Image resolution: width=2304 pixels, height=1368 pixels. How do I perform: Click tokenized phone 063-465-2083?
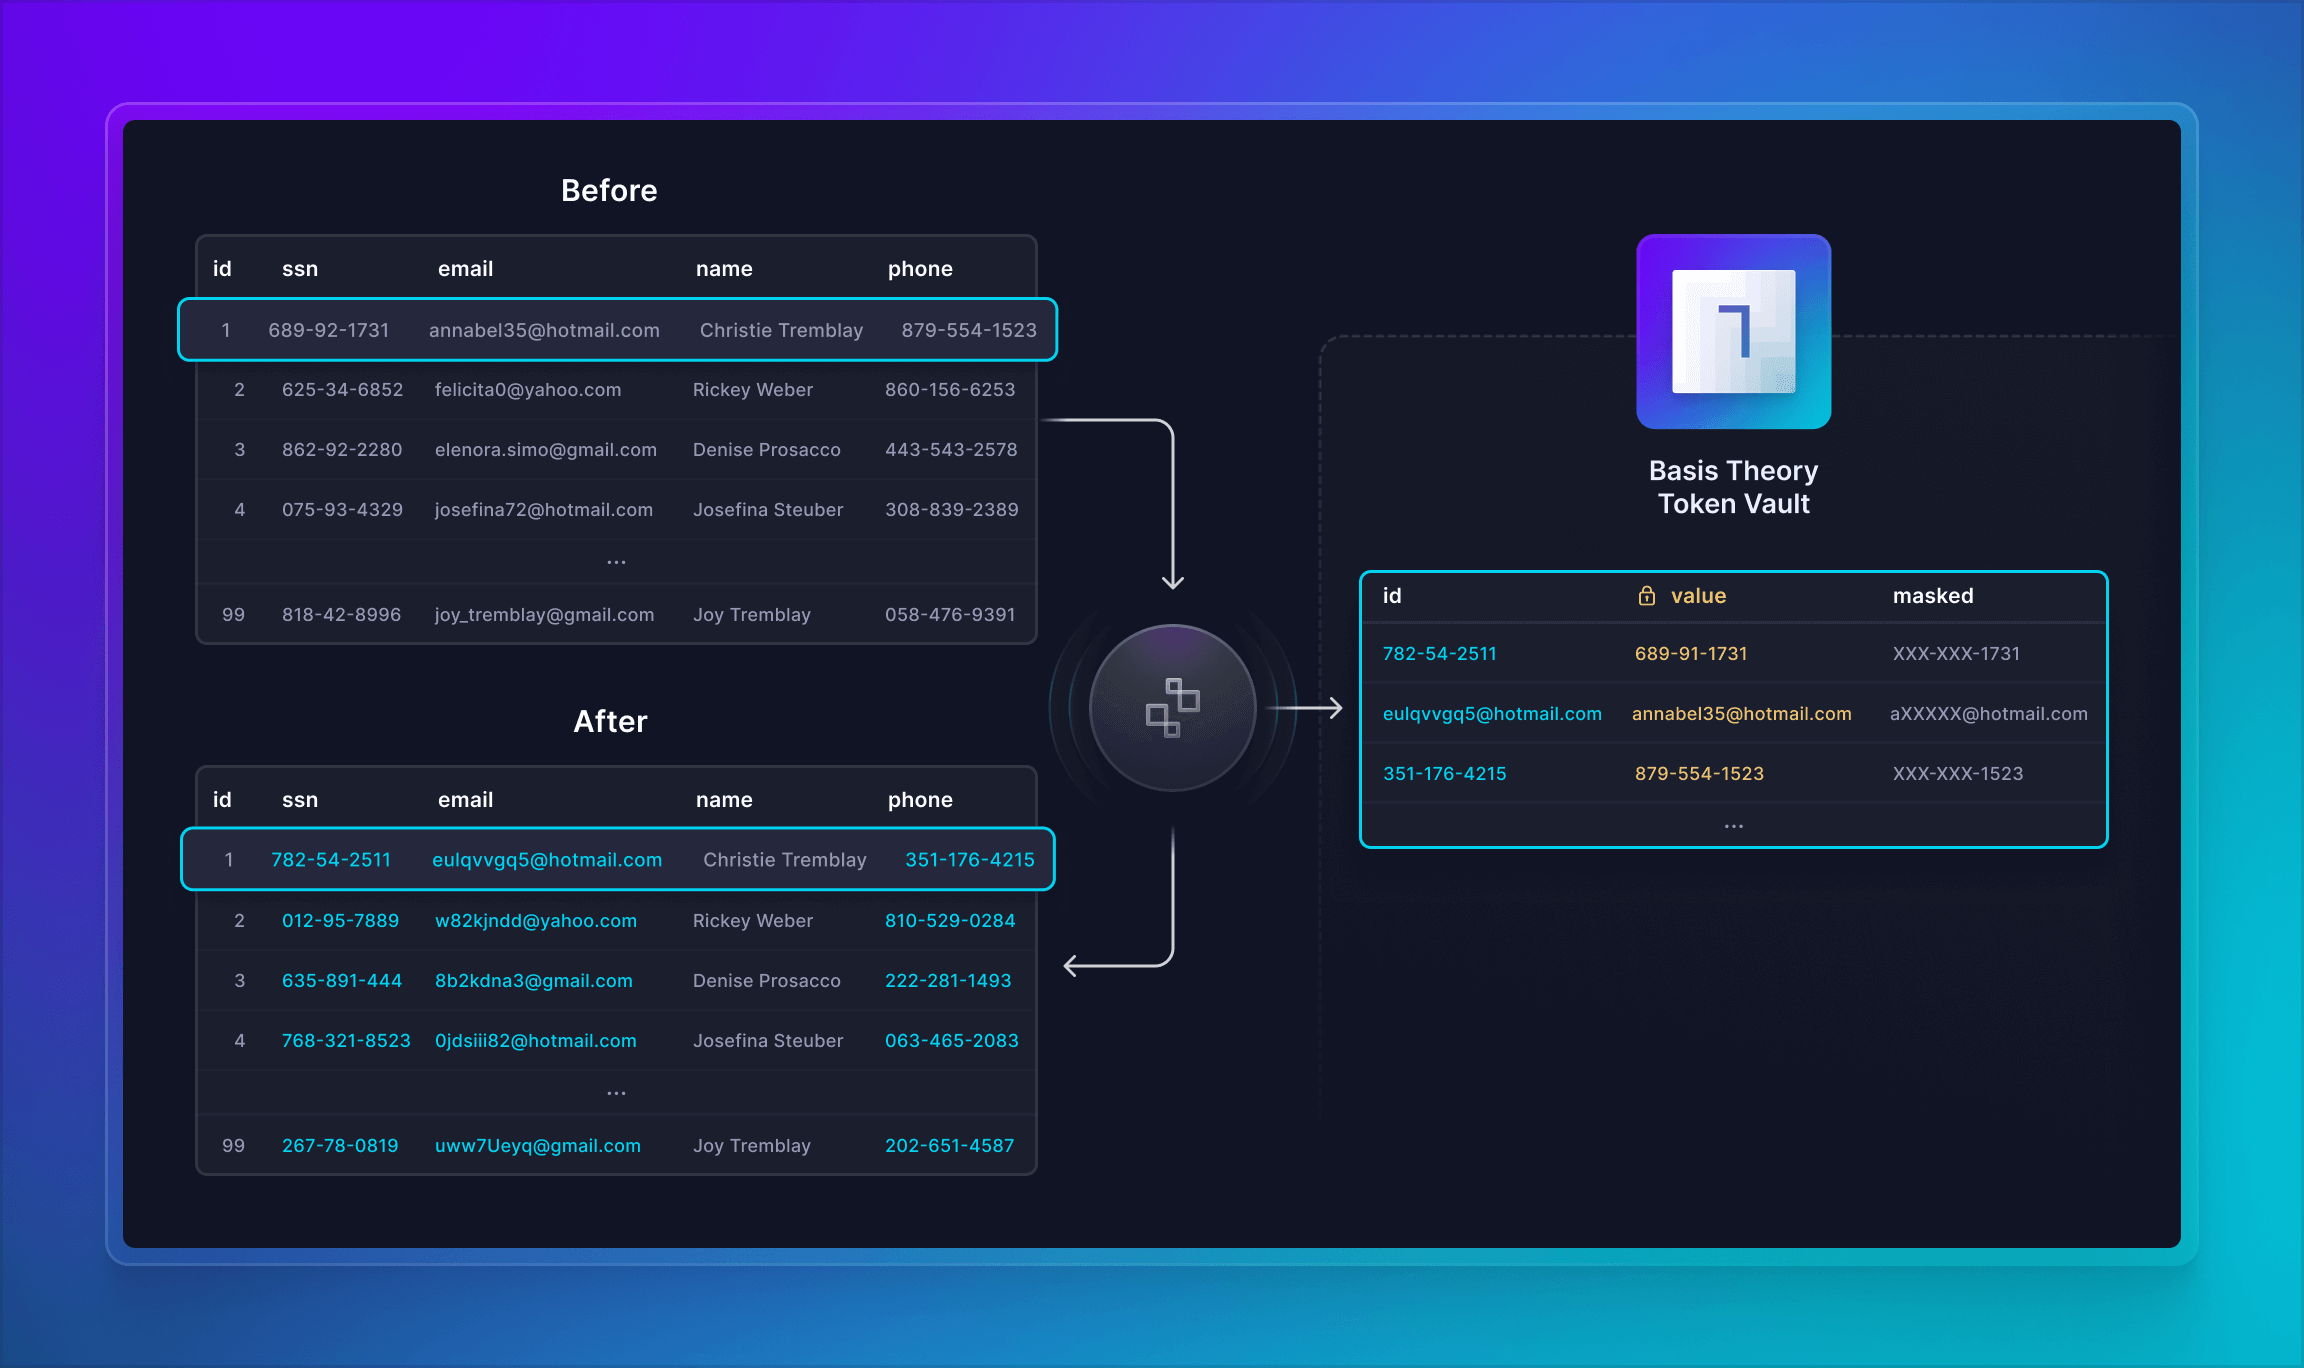[952, 1041]
